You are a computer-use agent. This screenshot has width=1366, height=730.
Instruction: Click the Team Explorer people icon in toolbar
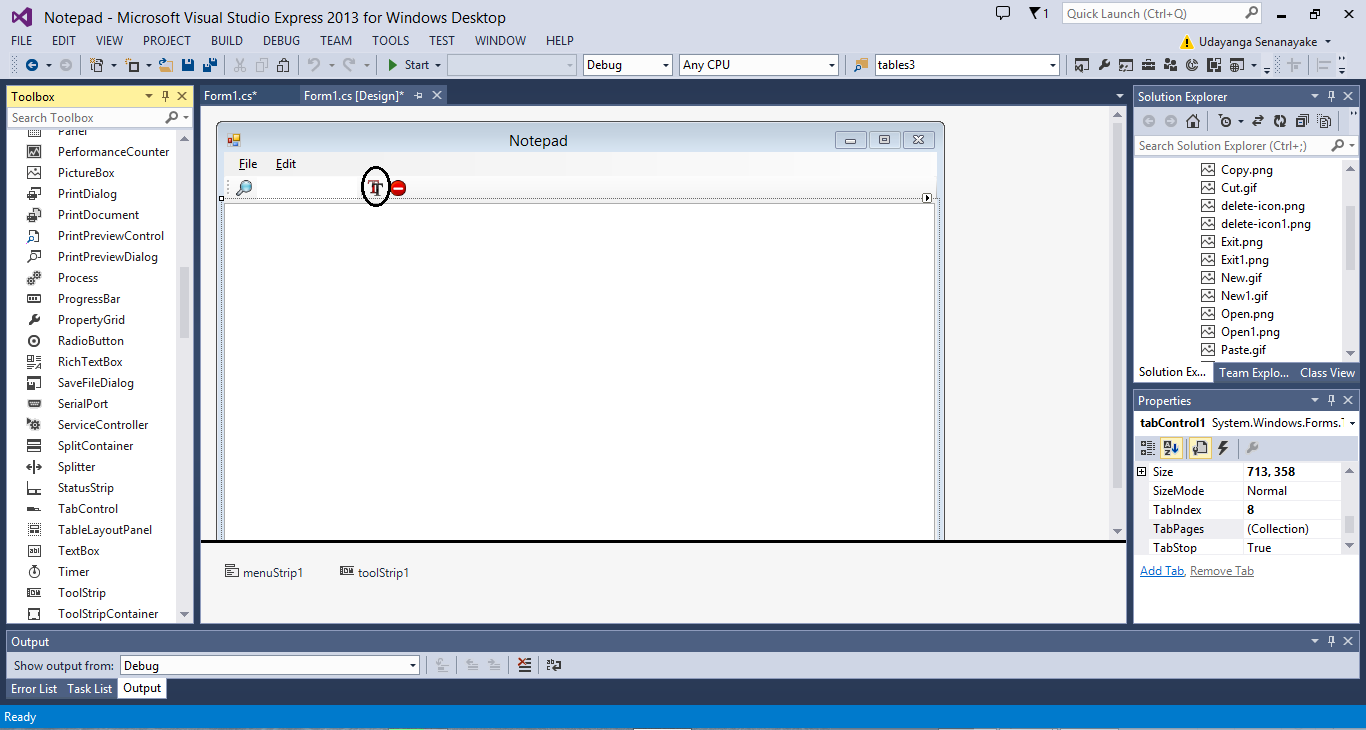(x=1170, y=65)
